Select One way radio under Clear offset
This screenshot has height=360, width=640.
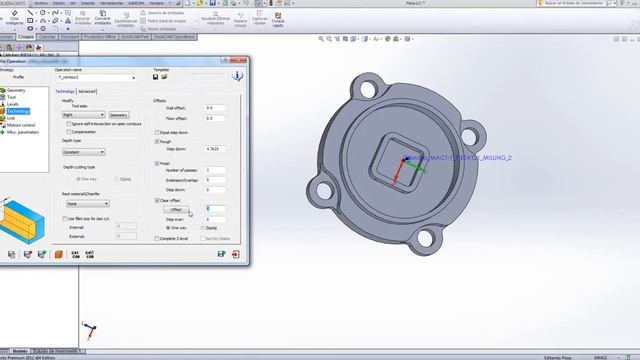tap(168, 228)
